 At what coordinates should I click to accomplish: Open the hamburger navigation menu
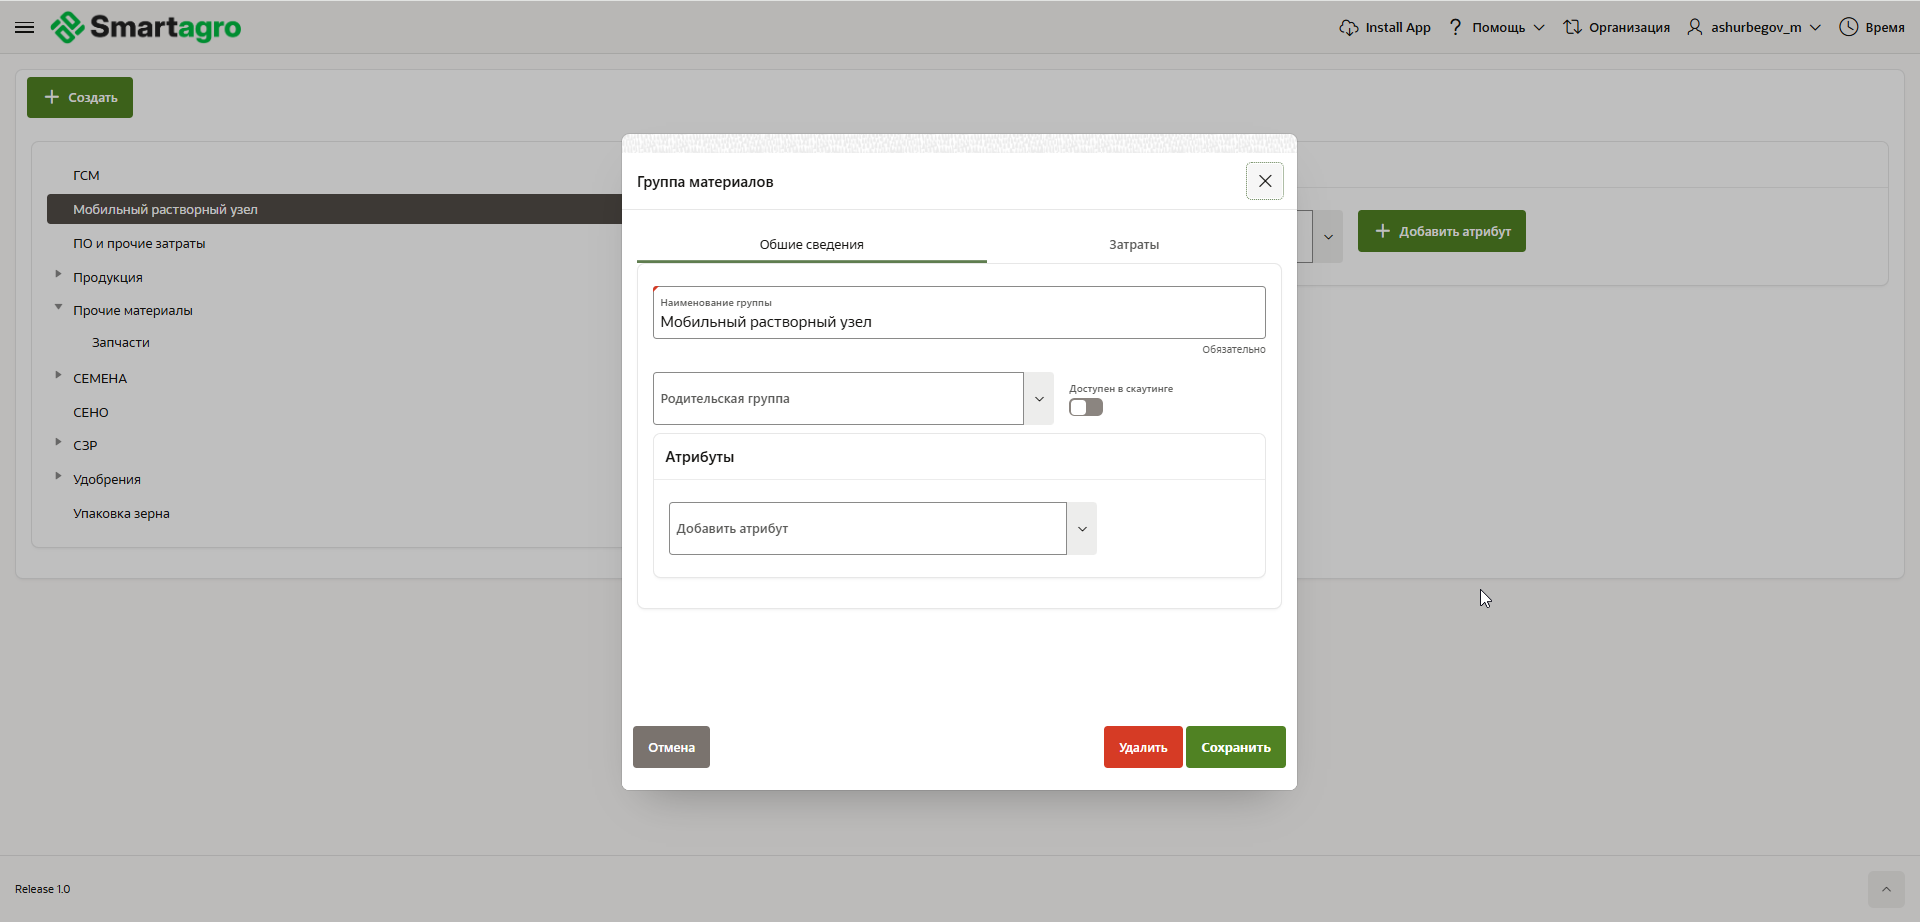24,27
